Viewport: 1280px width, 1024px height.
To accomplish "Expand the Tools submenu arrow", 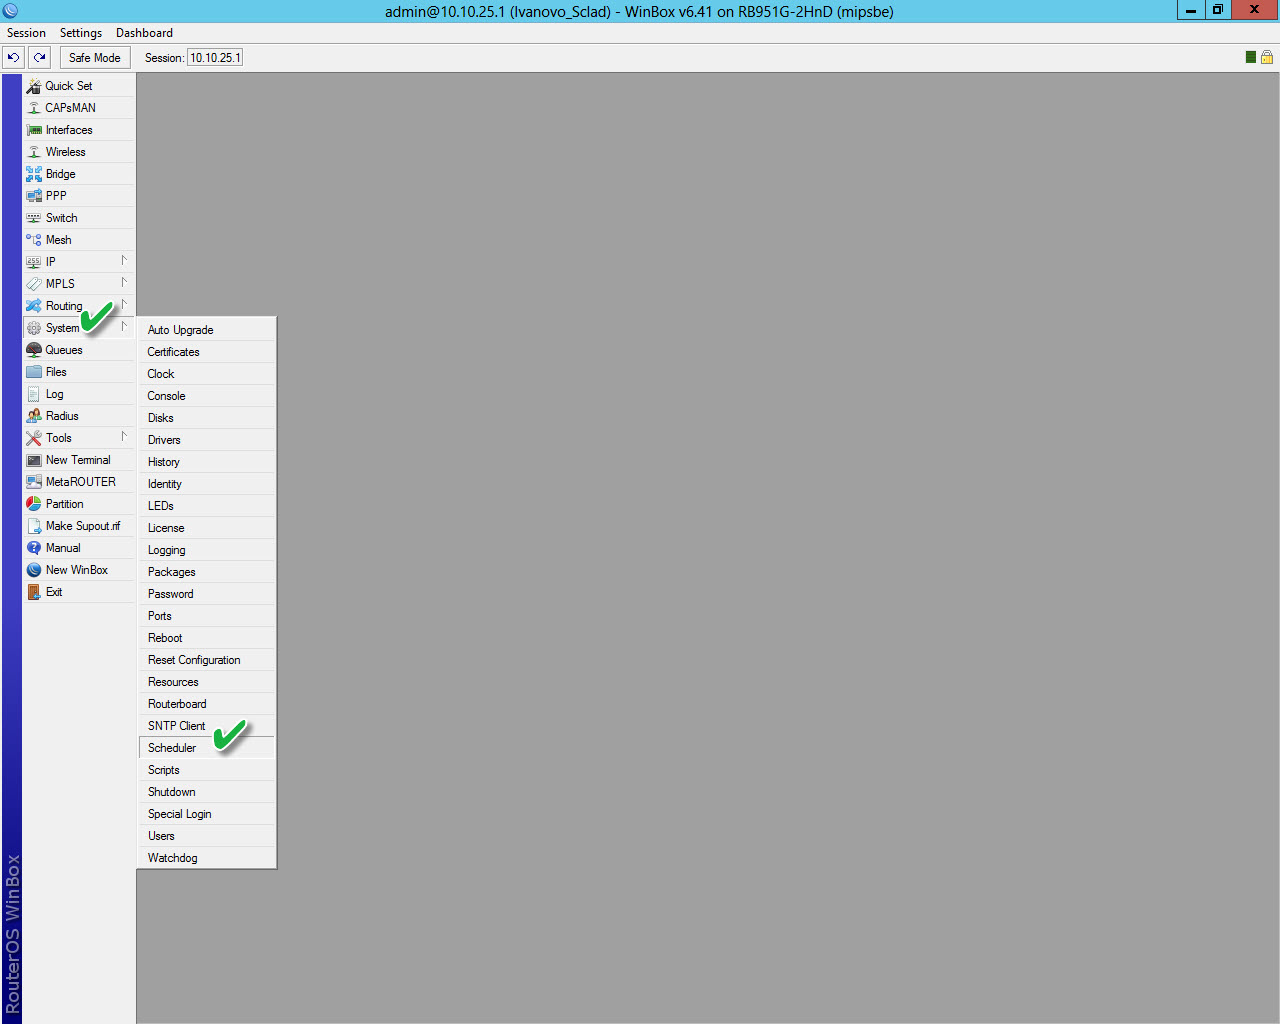I will tap(124, 436).
